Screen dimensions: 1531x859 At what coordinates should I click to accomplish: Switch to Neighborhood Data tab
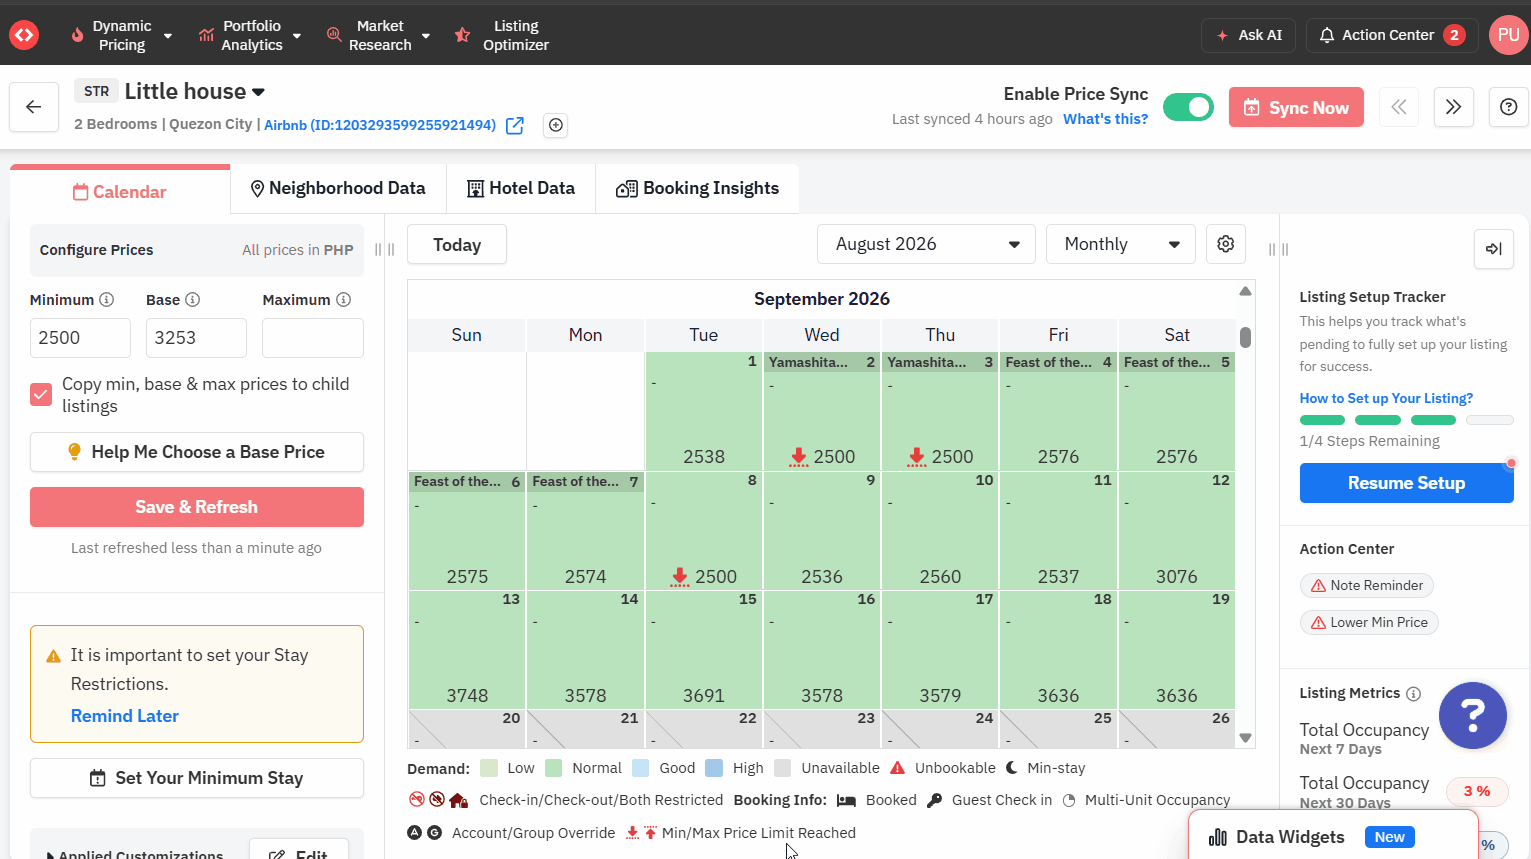point(338,188)
